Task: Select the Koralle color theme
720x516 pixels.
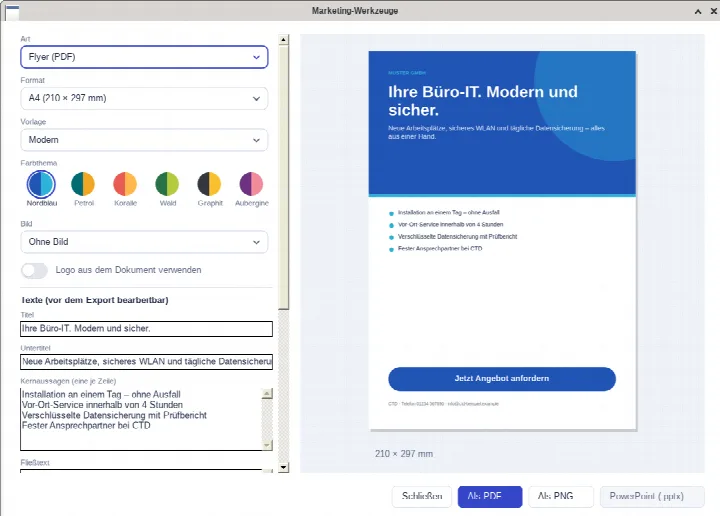Action: pyautogui.click(x=125, y=184)
